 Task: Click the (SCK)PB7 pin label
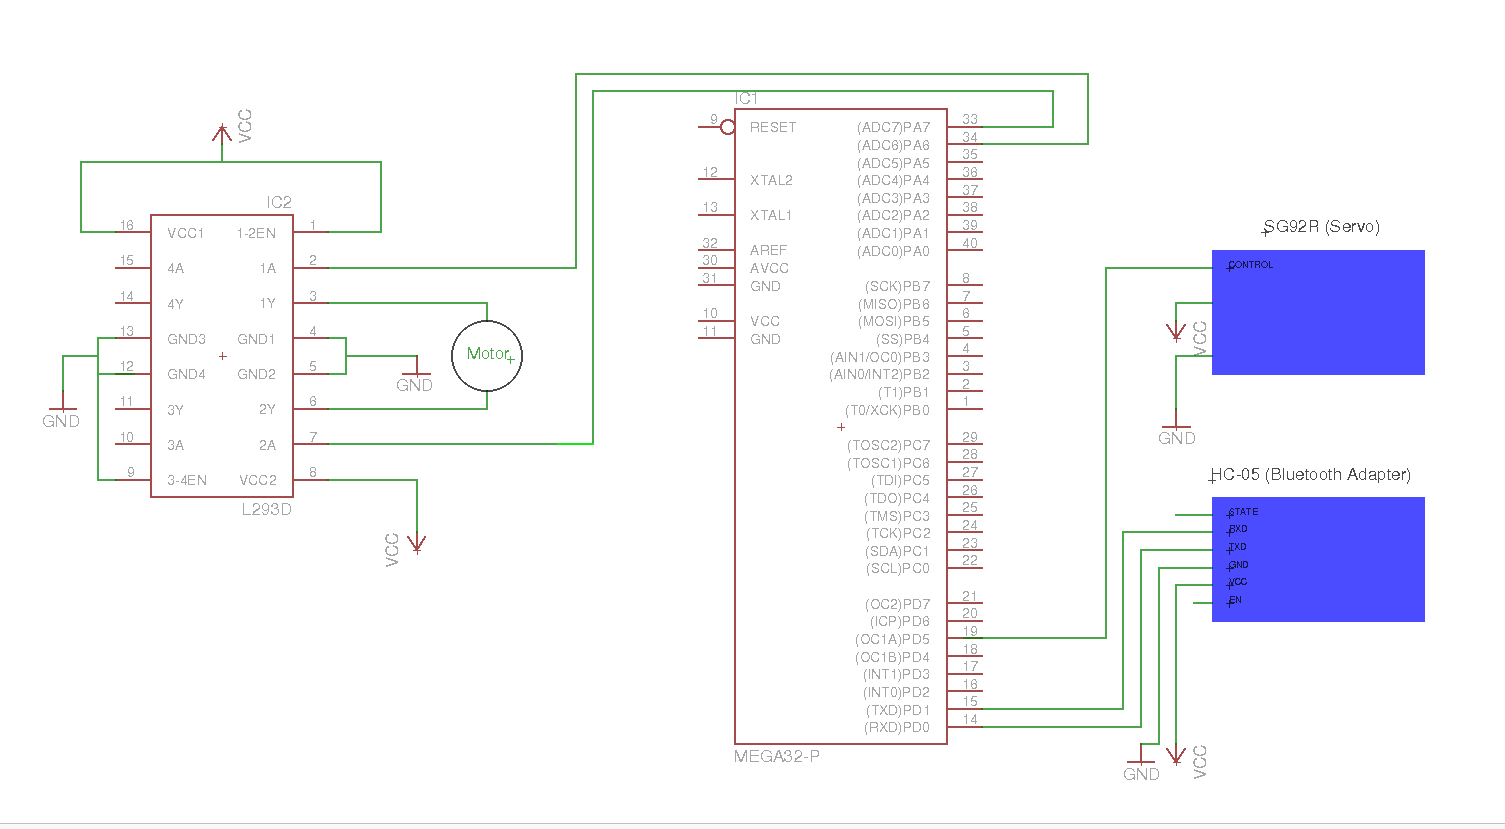click(897, 286)
